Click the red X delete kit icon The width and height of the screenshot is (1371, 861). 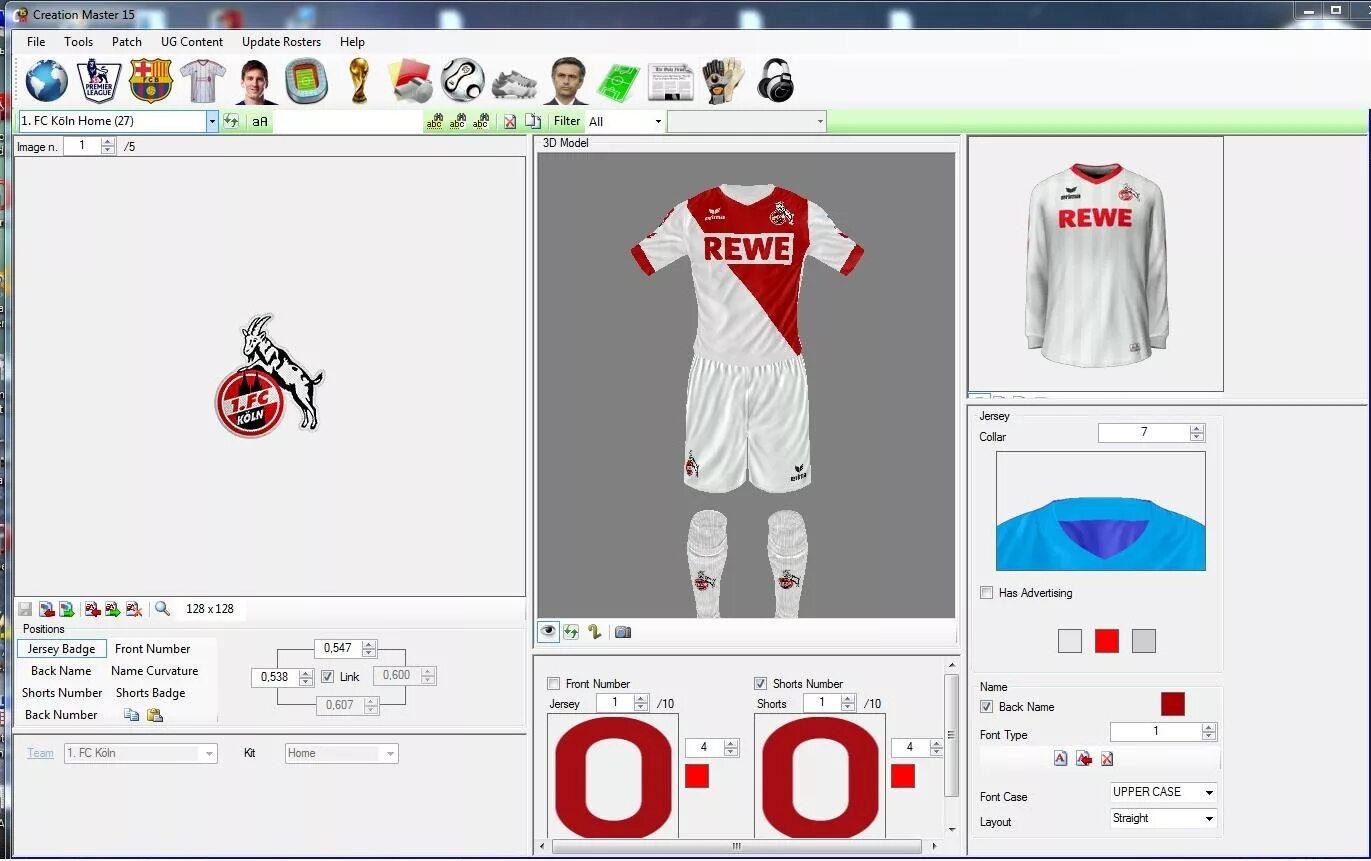coord(510,121)
